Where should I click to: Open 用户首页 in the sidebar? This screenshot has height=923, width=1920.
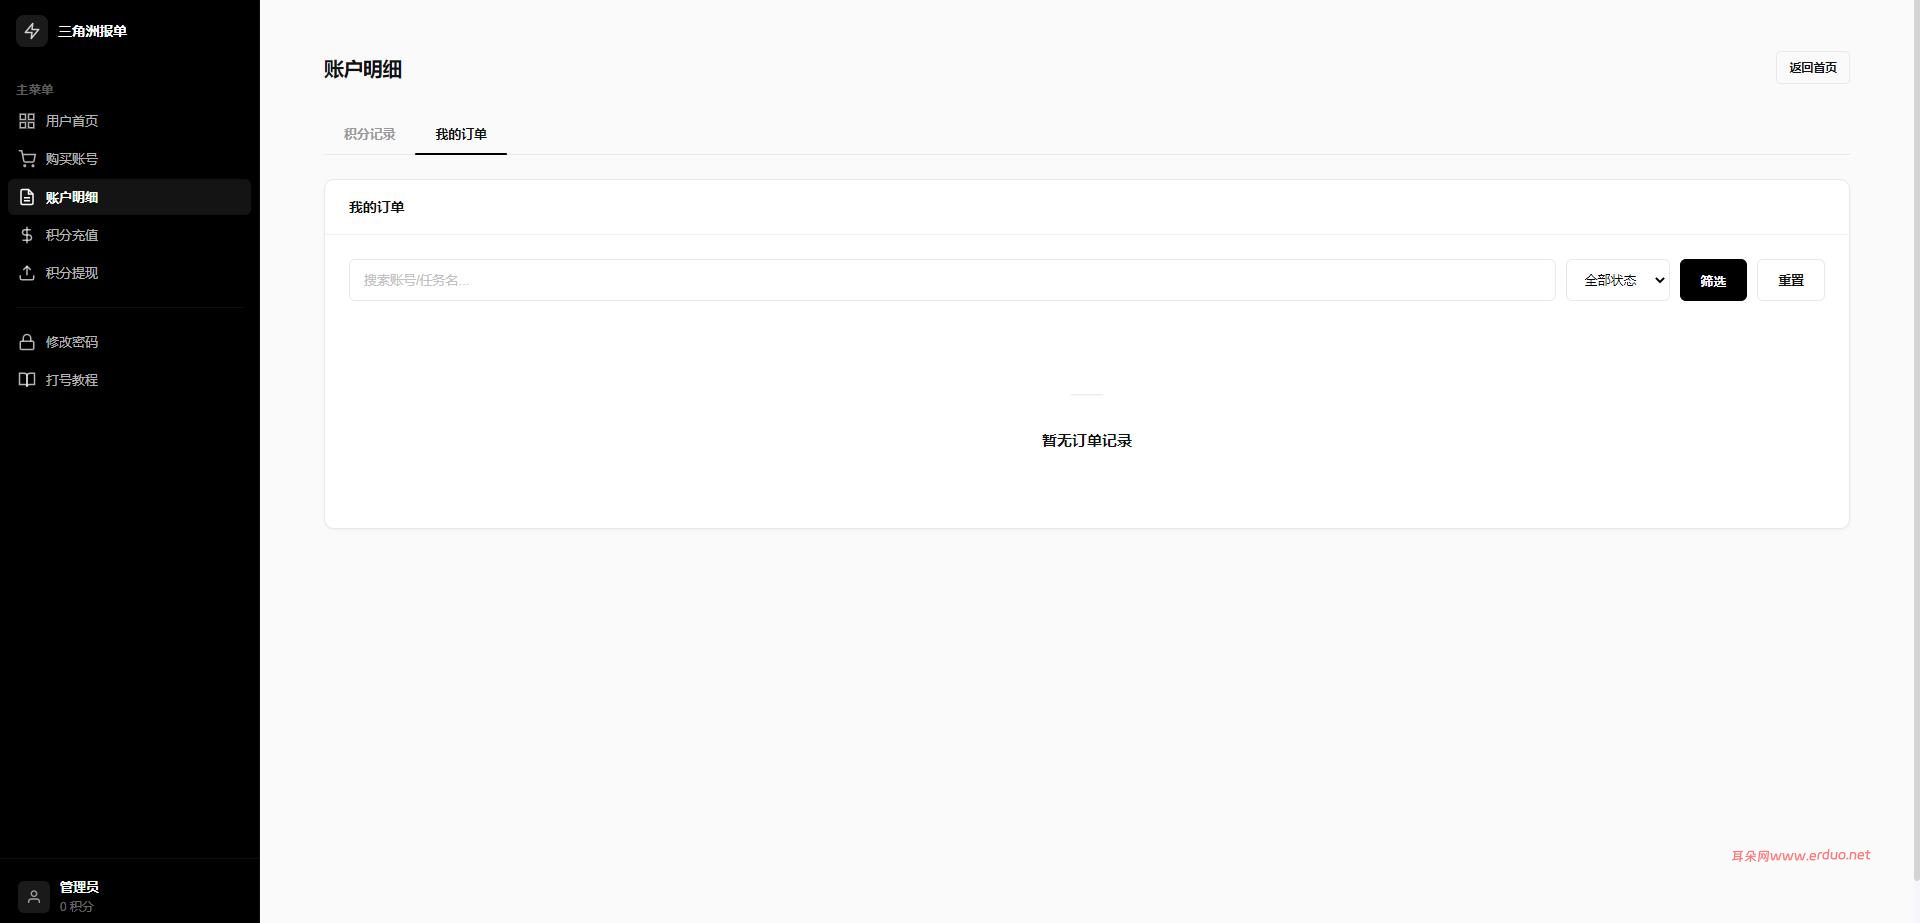tap(129, 121)
